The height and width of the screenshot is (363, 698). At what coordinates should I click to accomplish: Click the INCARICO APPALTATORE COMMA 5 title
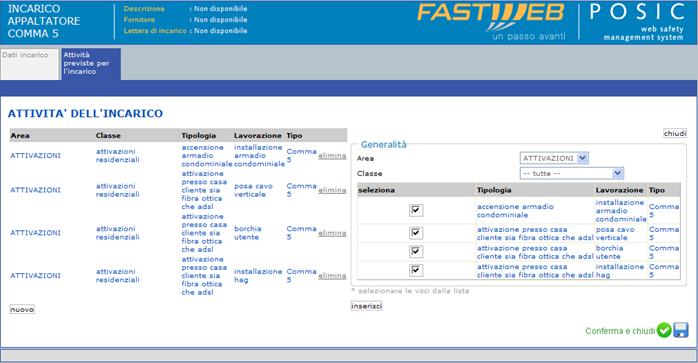(44, 21)
